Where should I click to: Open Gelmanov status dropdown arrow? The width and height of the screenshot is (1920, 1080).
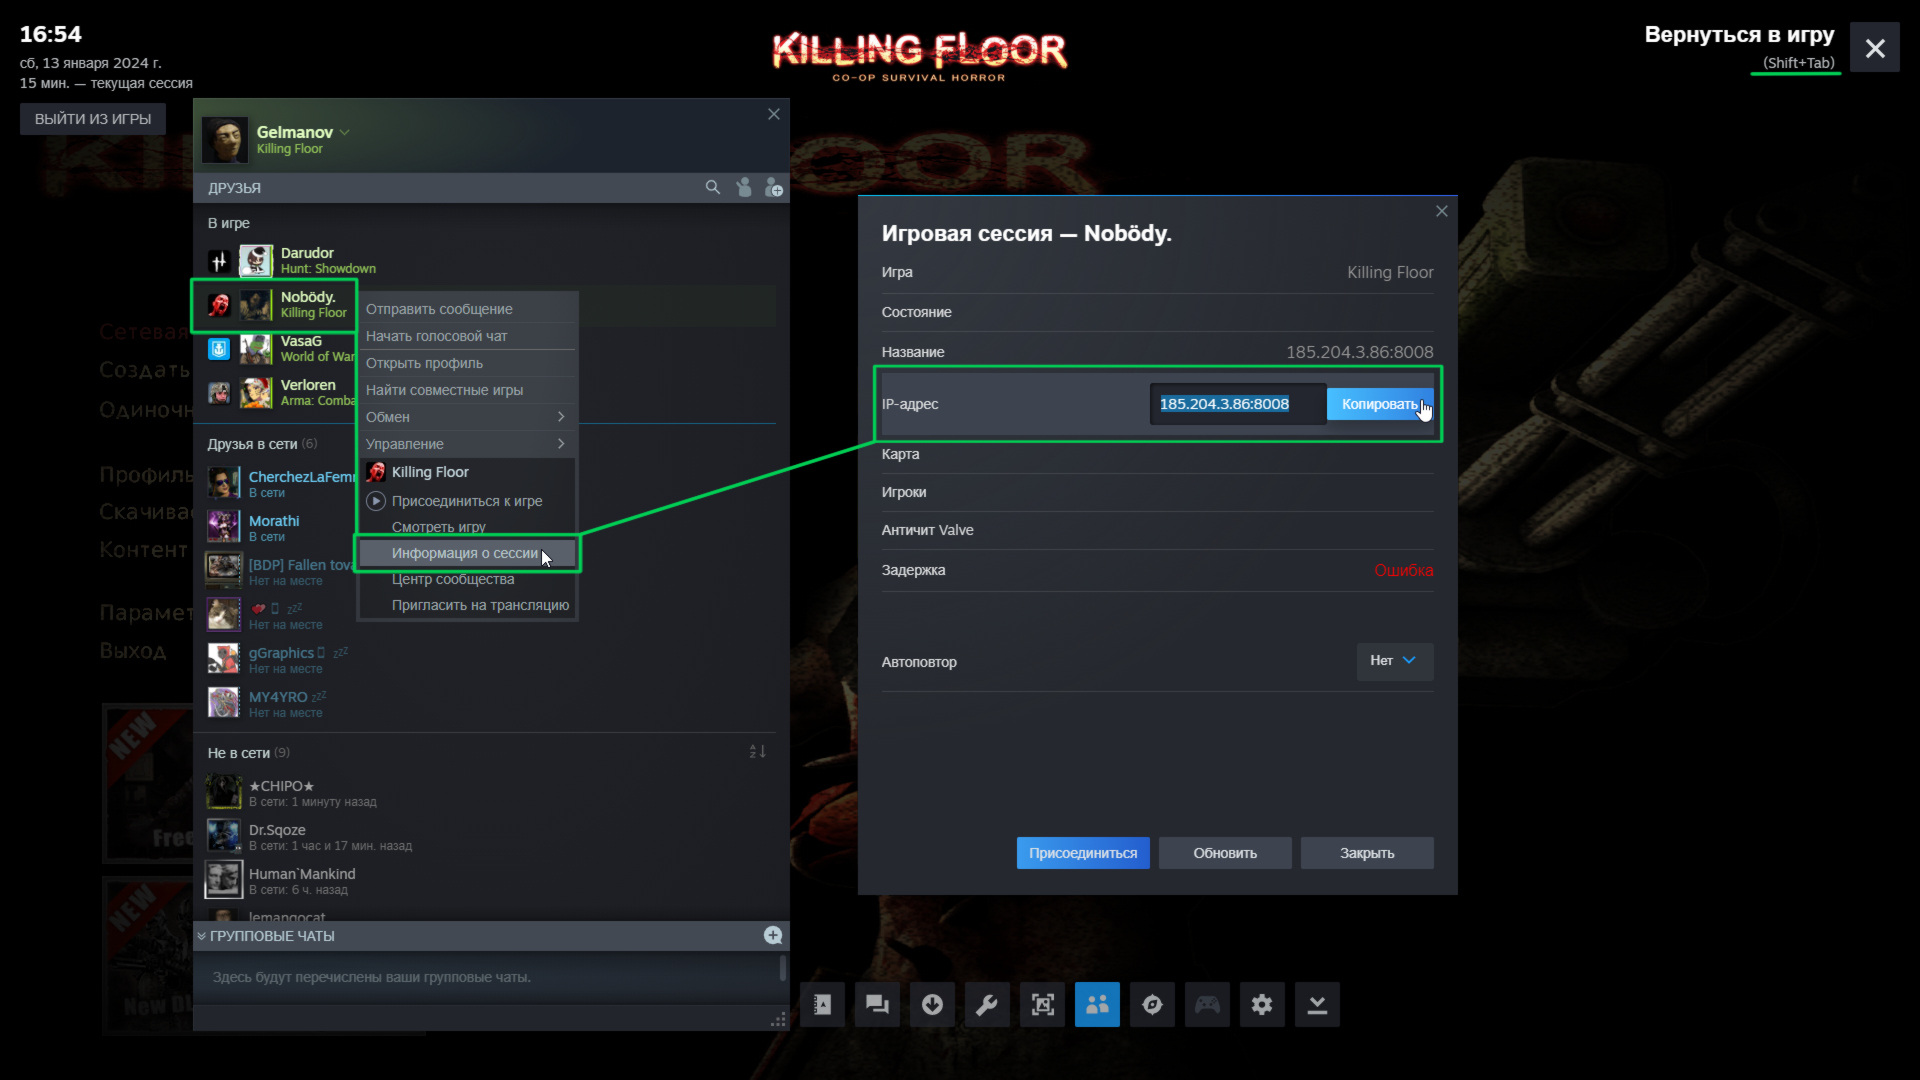[x=345, y=132]
